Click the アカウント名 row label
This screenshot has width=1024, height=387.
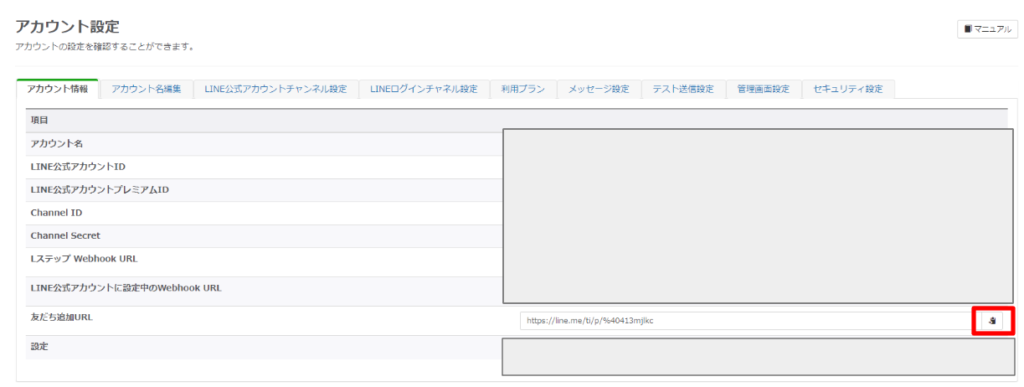click(x=57, y=143)
